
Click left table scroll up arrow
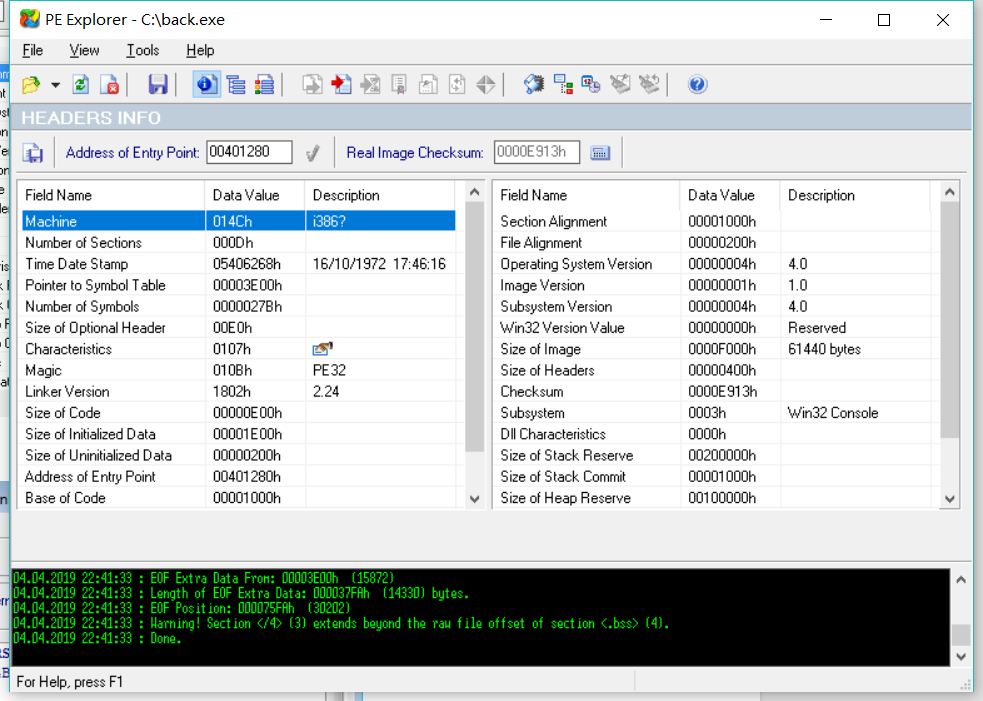point(475,192)
